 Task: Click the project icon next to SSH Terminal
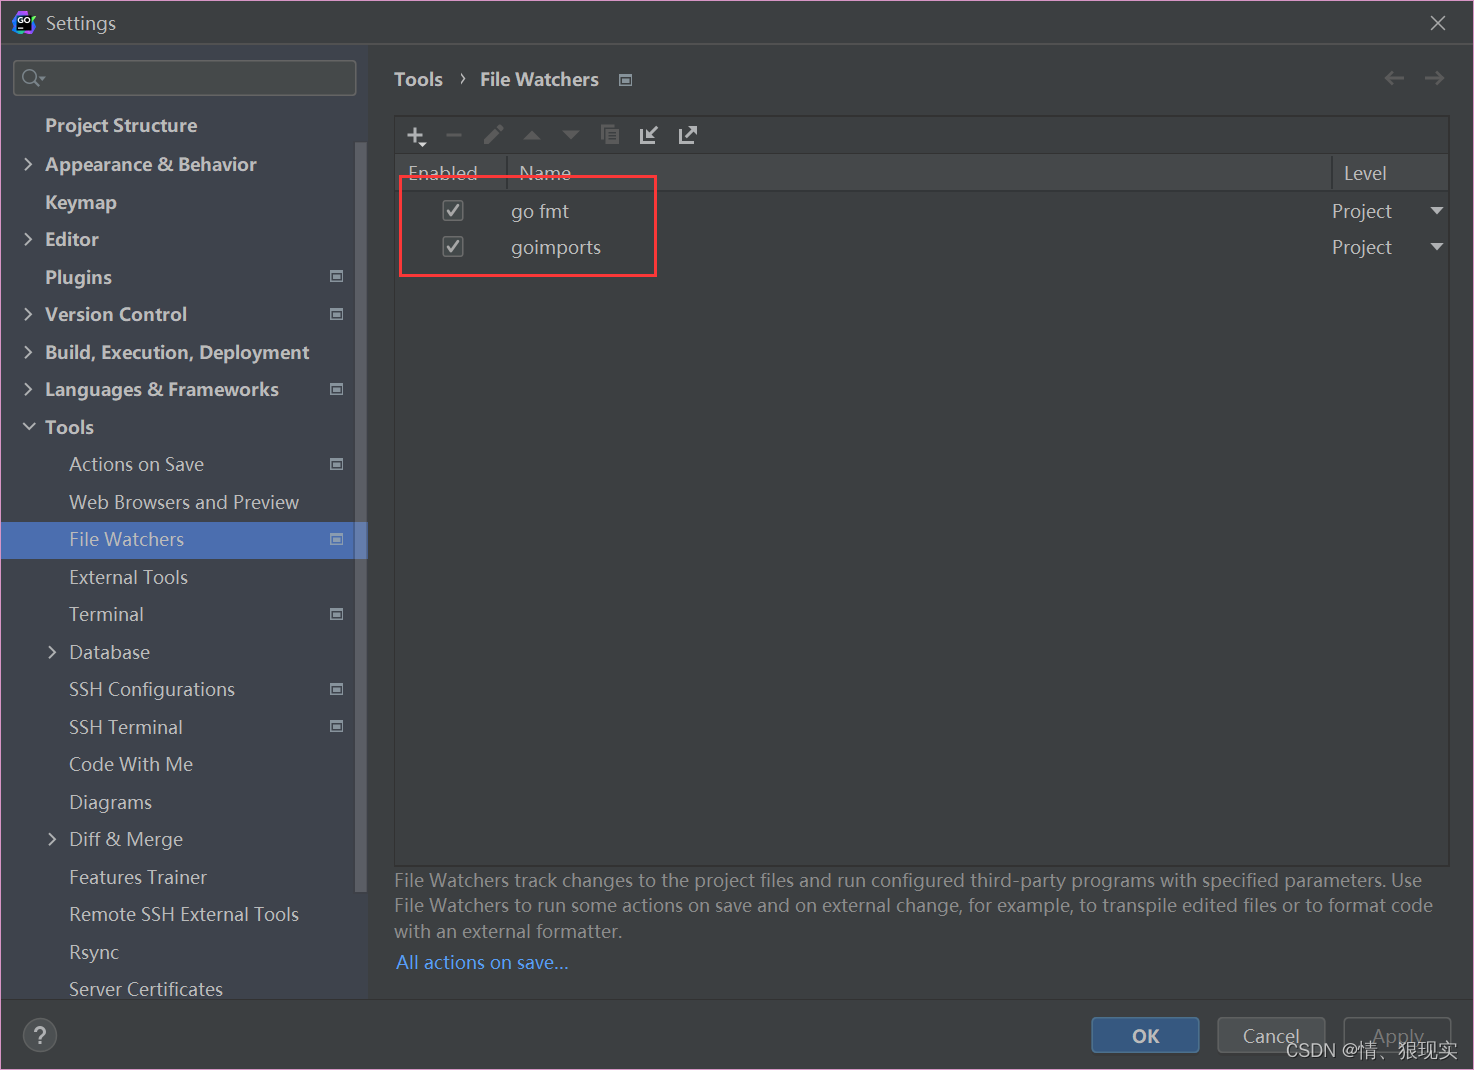[x=337, y=727]
